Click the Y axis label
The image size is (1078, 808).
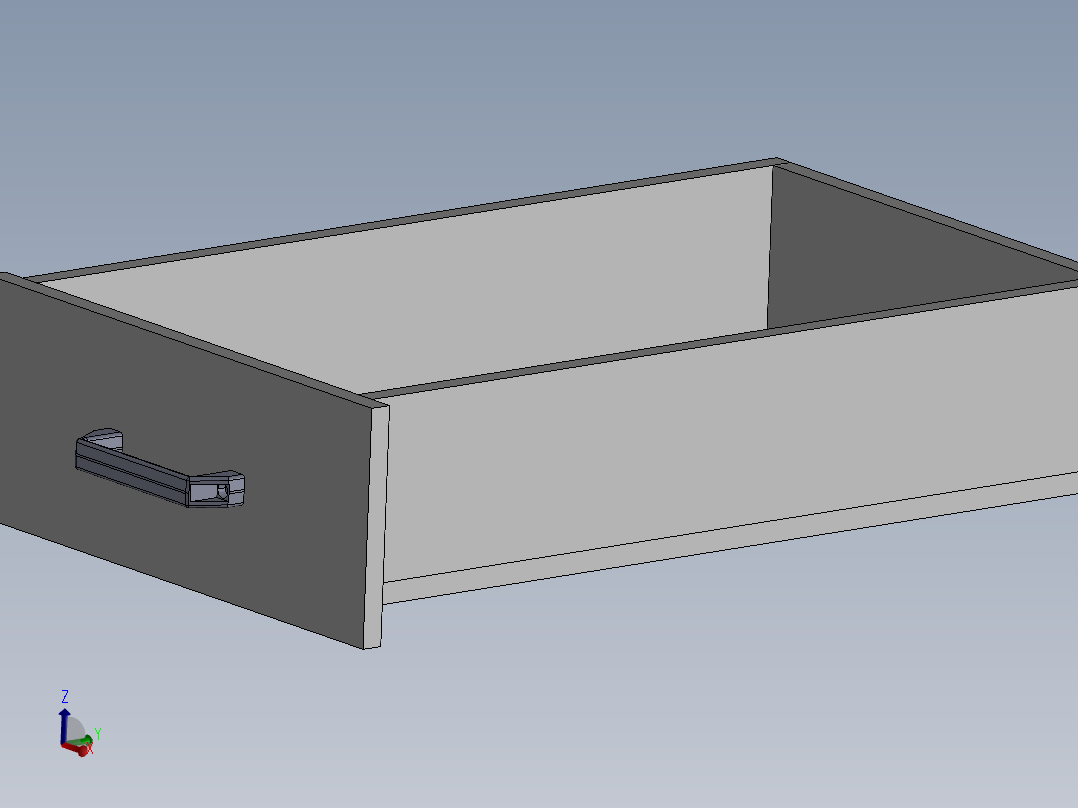point(98,732)
